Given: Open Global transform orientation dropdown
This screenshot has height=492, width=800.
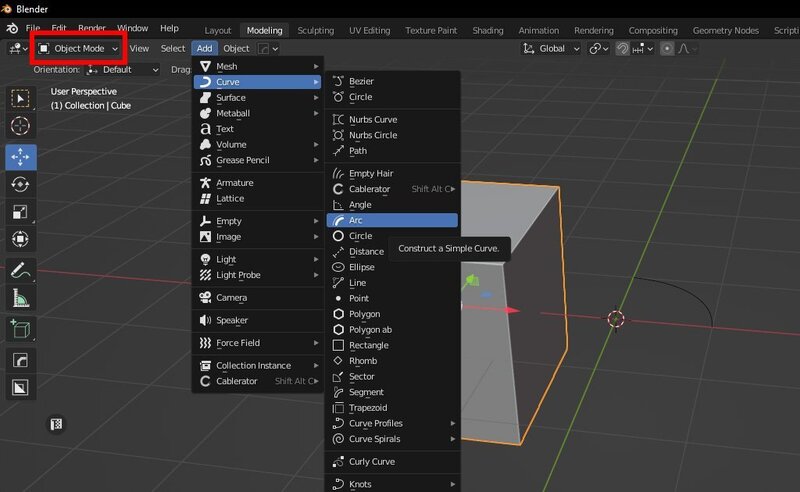Looking at the screenshot, I should pos(552,48).
